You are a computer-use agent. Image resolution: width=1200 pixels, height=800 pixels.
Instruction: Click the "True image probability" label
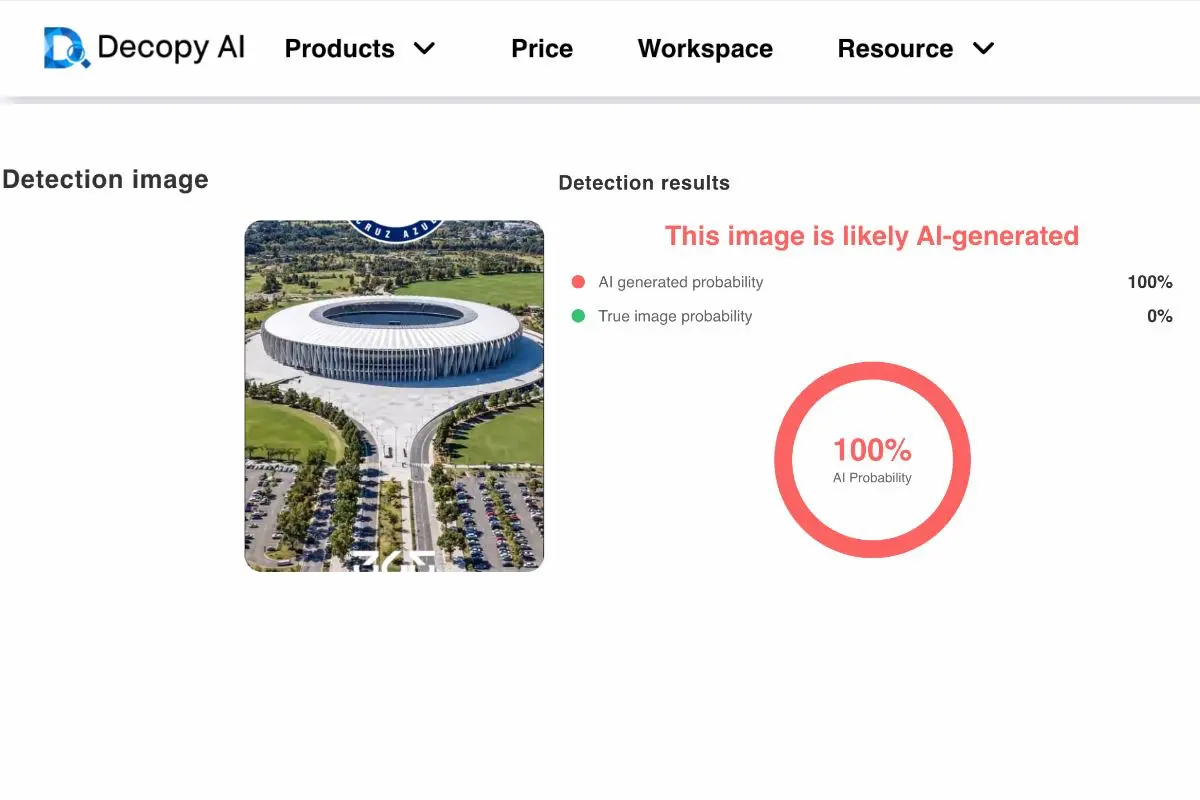675,316
